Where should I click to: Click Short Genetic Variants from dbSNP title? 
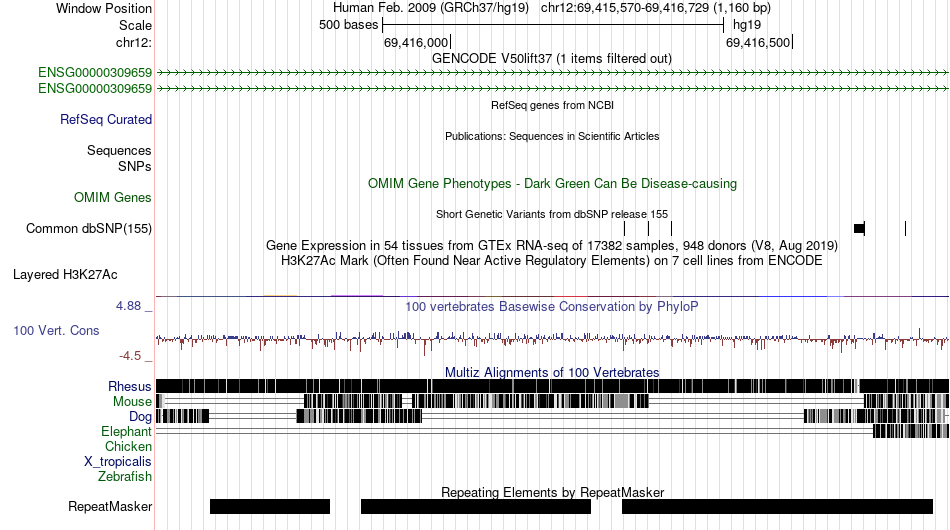(x=552, y=214)
